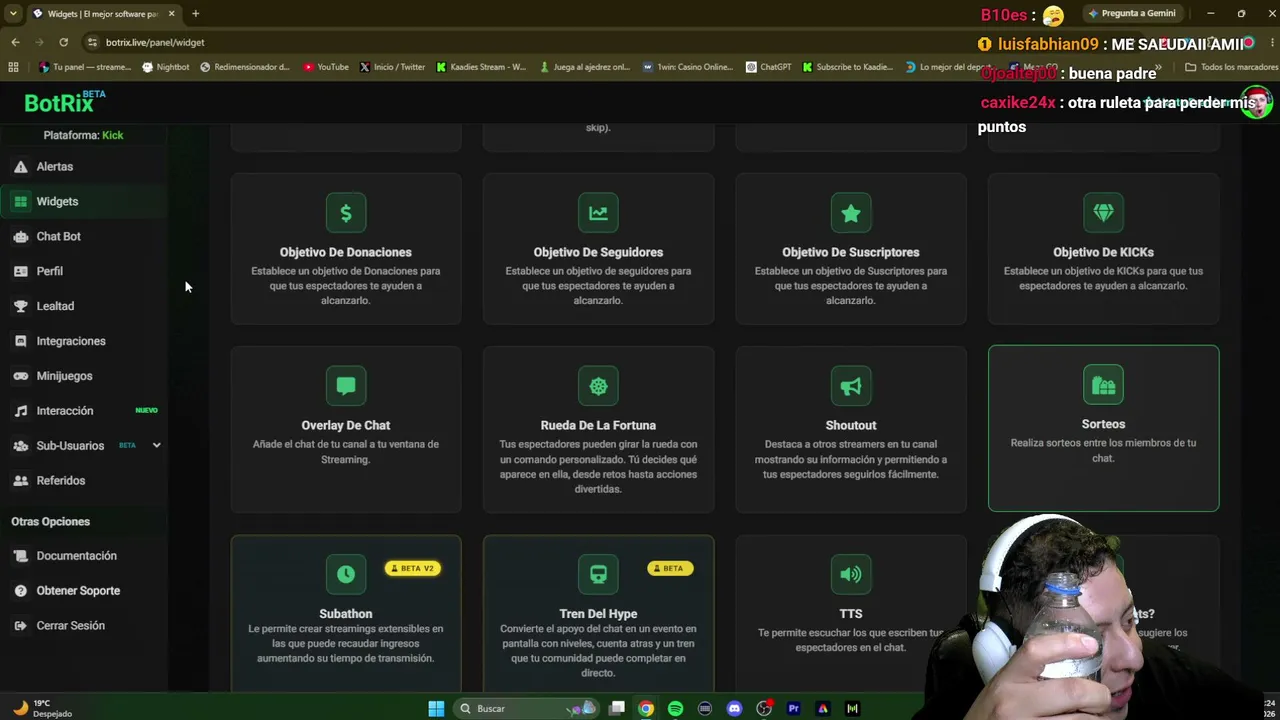Open the Objetivo De Seguidores widget
The width and height of the screenshot is (1280, 720).
pos(598,249)
